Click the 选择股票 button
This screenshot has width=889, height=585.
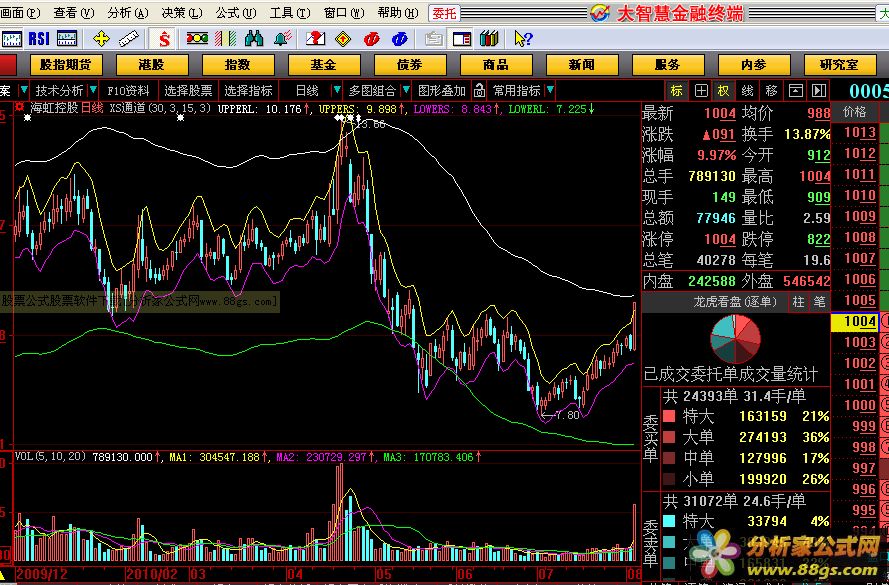(x=188, y=90)
